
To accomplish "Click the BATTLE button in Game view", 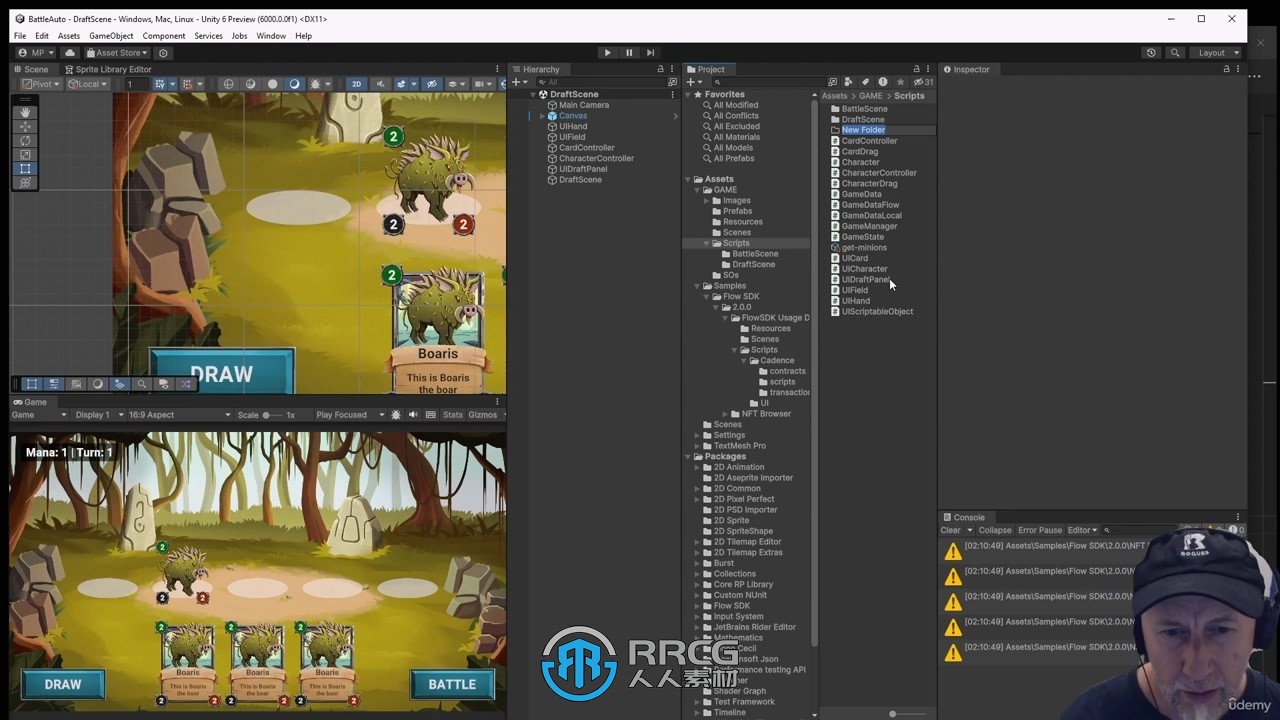I will 452,684.
